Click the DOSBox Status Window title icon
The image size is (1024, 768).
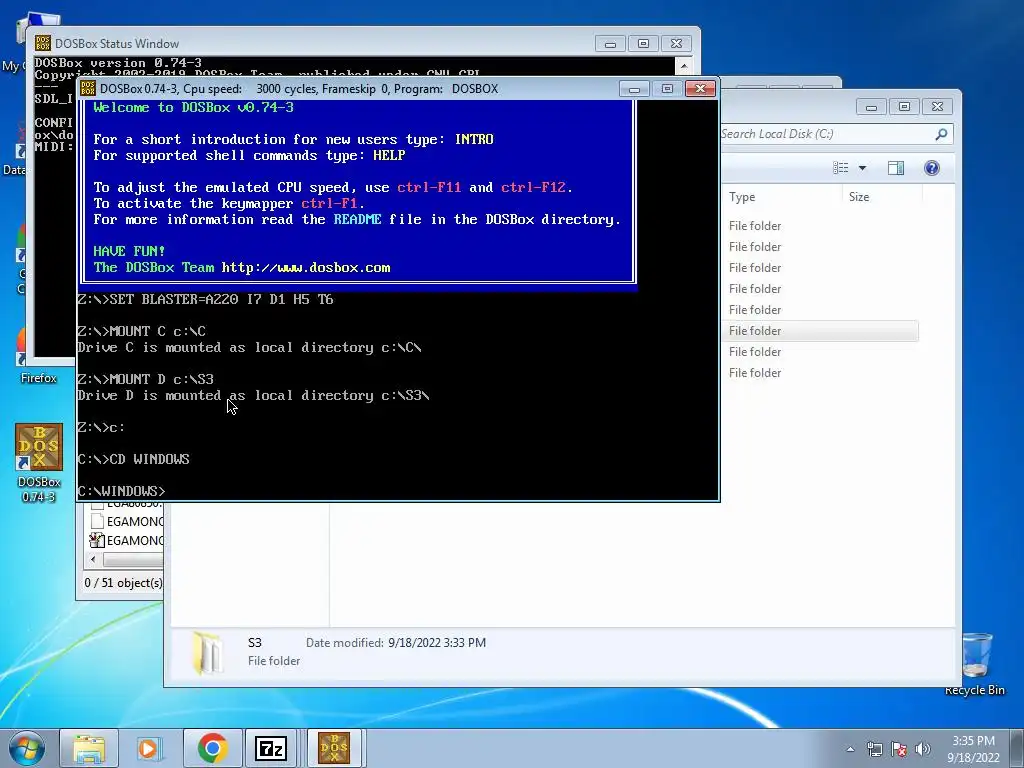point(42,43)
